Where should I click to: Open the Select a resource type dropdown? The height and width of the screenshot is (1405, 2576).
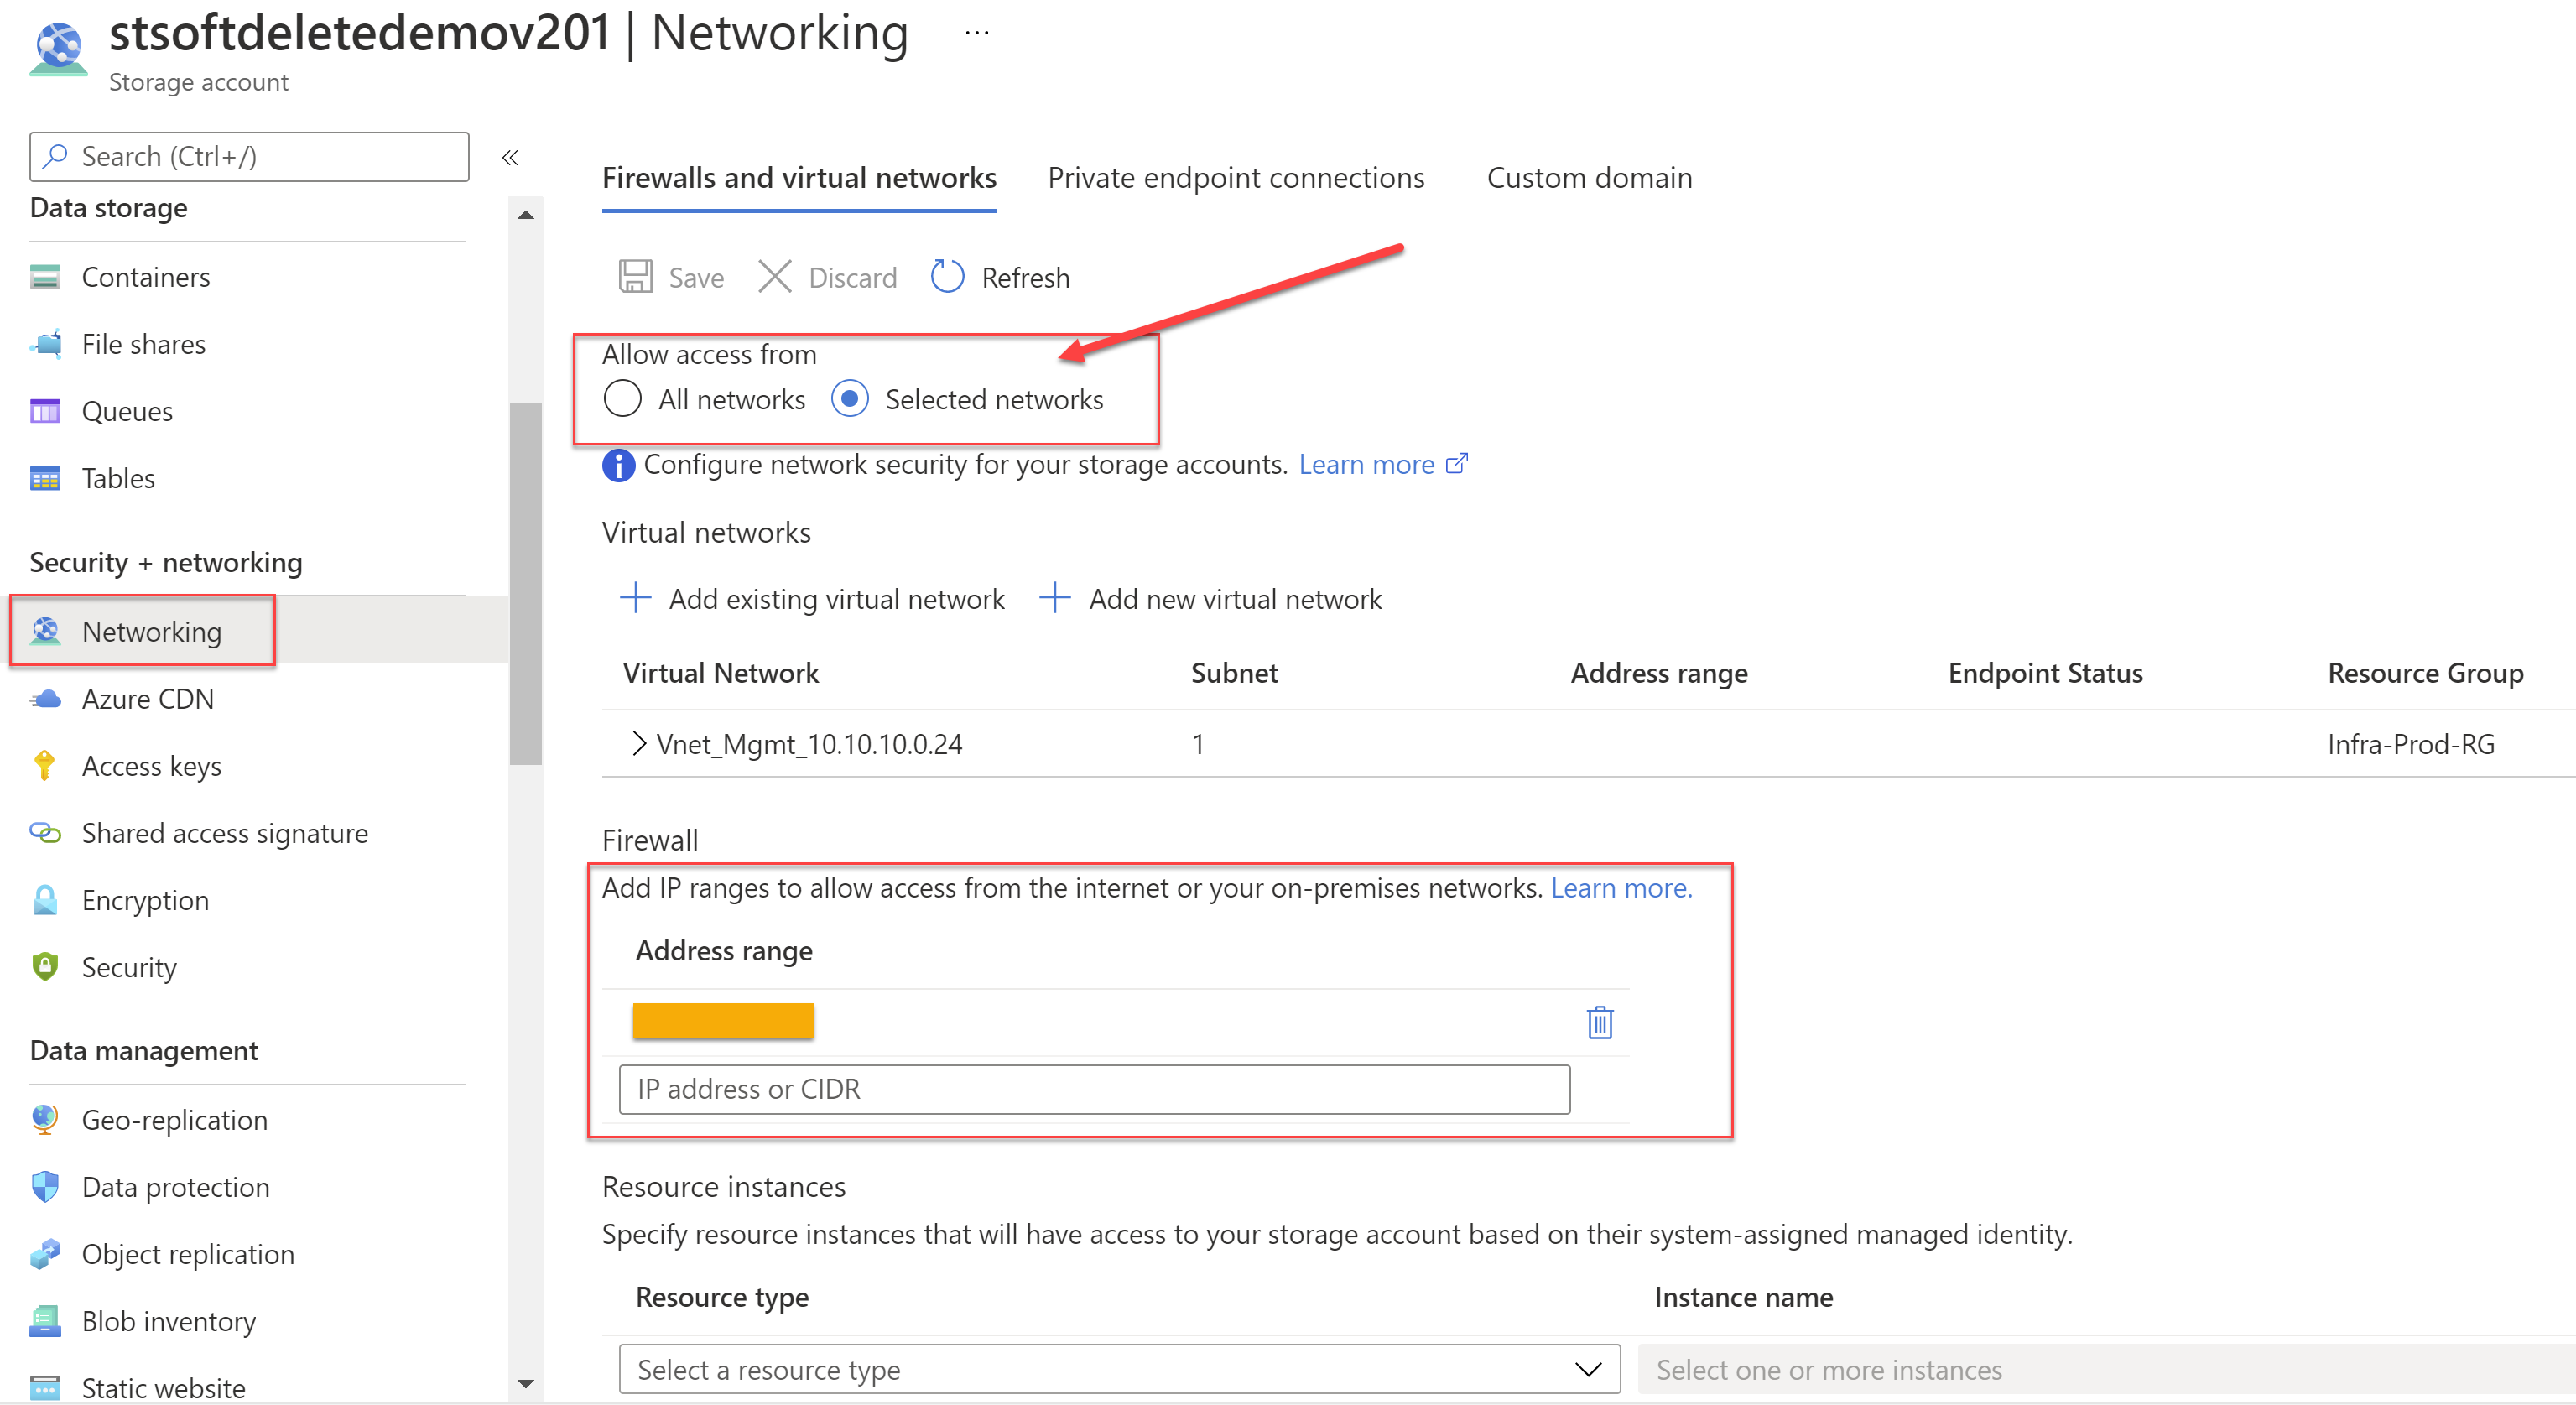click(x=1119, y=1369)
